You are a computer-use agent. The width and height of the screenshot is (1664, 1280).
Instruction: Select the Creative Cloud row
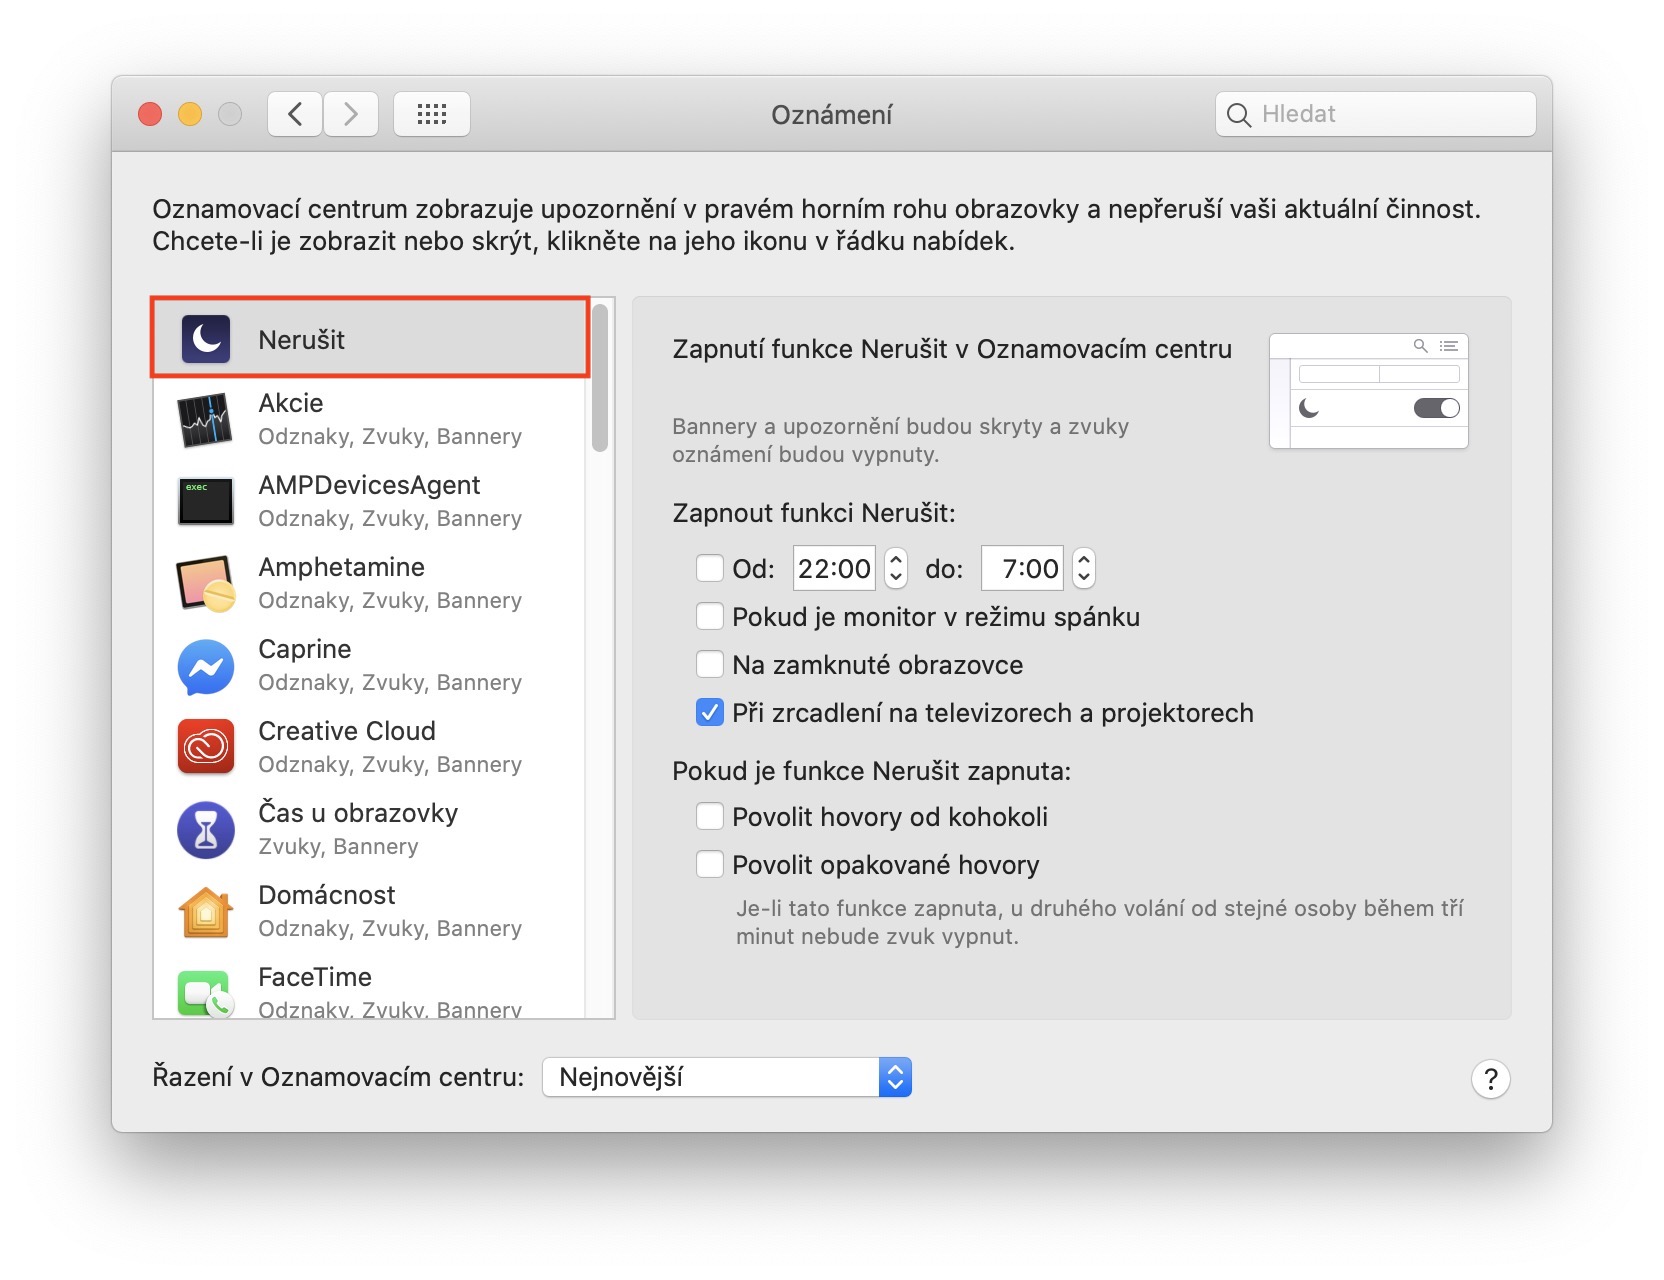coord(370,748)
